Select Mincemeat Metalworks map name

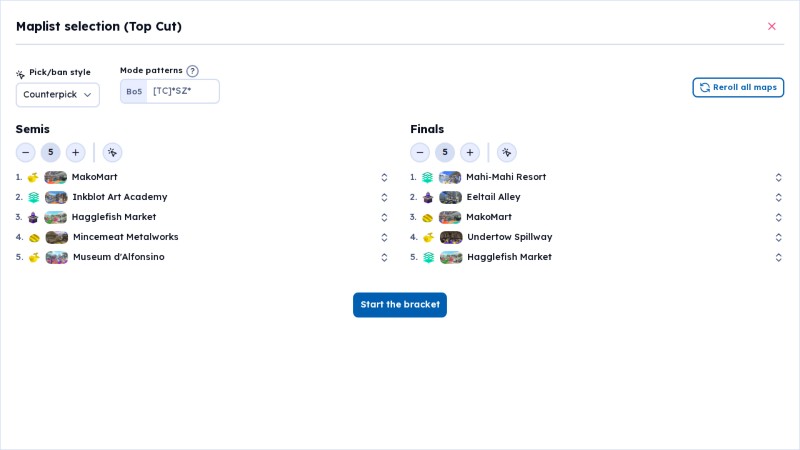coord(126,237)
